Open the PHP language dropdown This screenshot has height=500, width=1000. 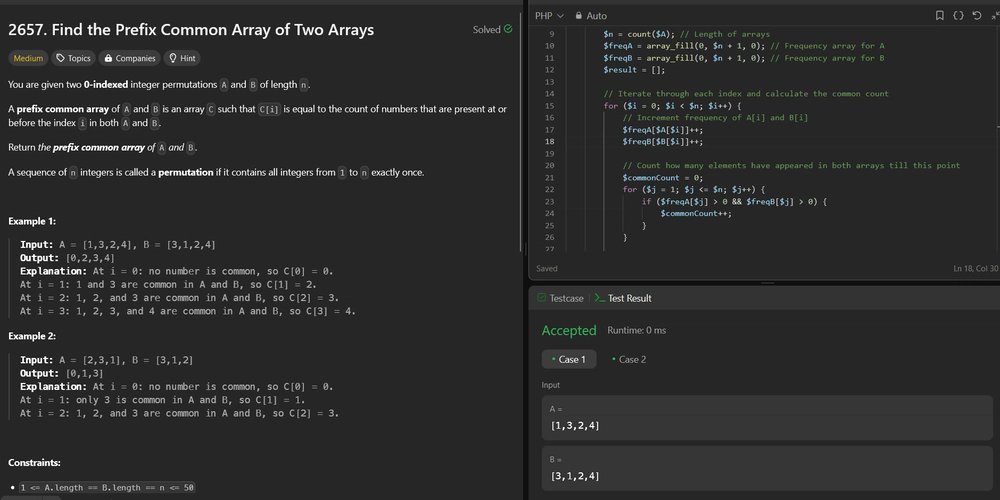coord(549,15)
